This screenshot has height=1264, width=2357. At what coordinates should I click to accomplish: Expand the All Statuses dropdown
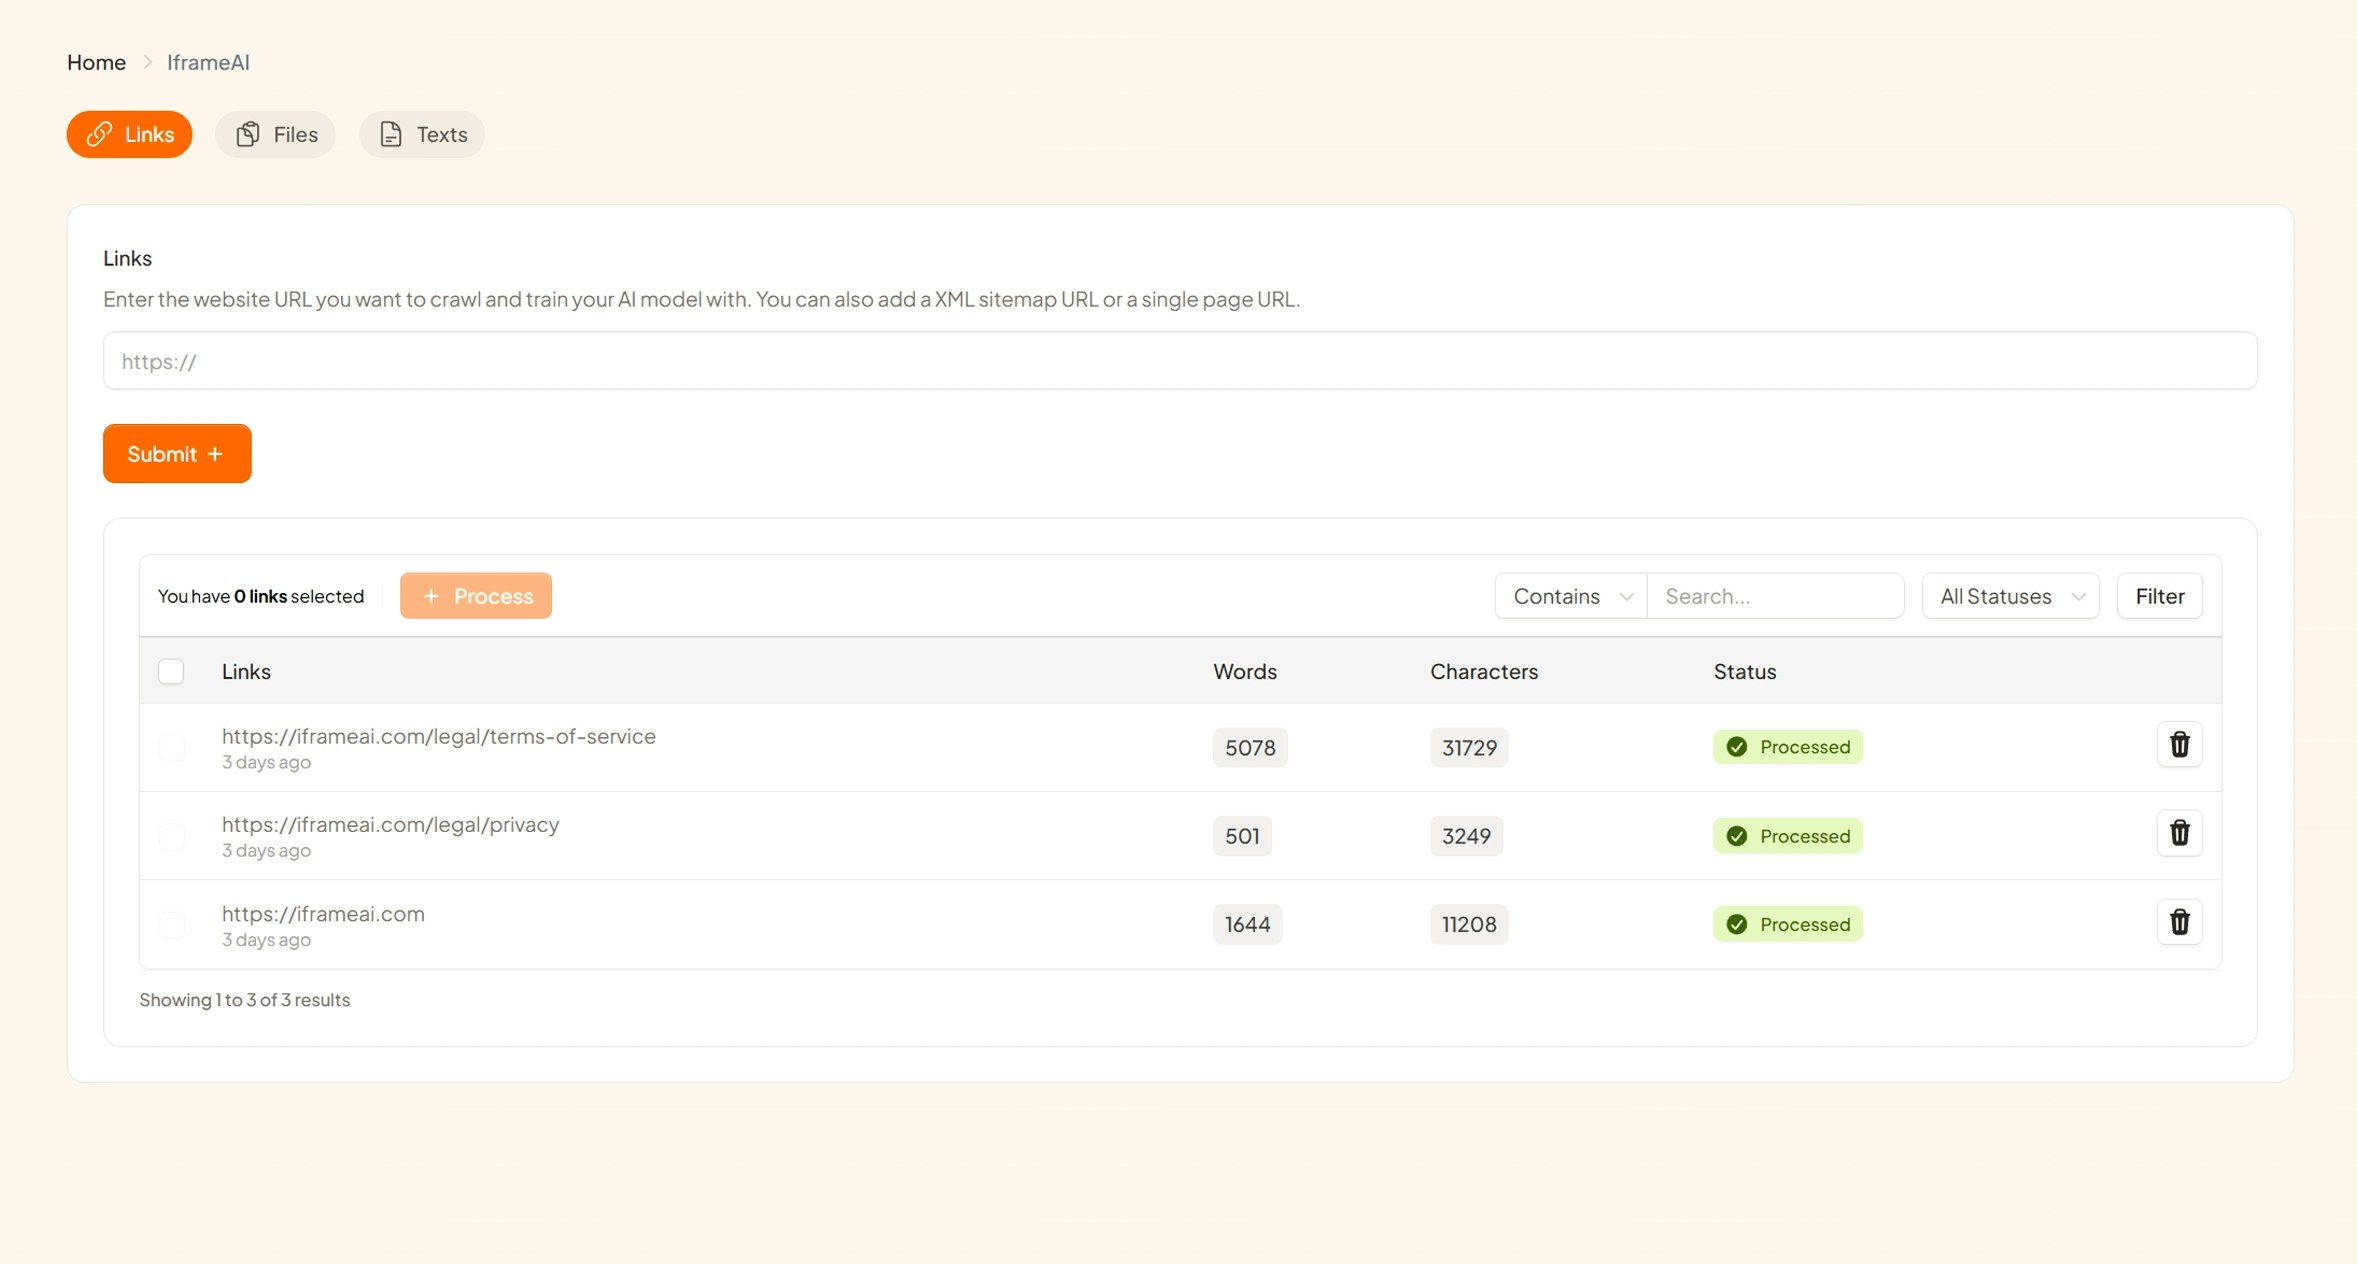click(x=2010, y=596)
